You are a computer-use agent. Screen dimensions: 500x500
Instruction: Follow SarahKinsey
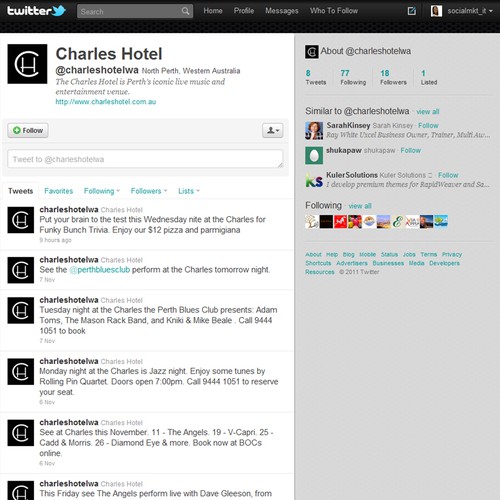(428, 126)
